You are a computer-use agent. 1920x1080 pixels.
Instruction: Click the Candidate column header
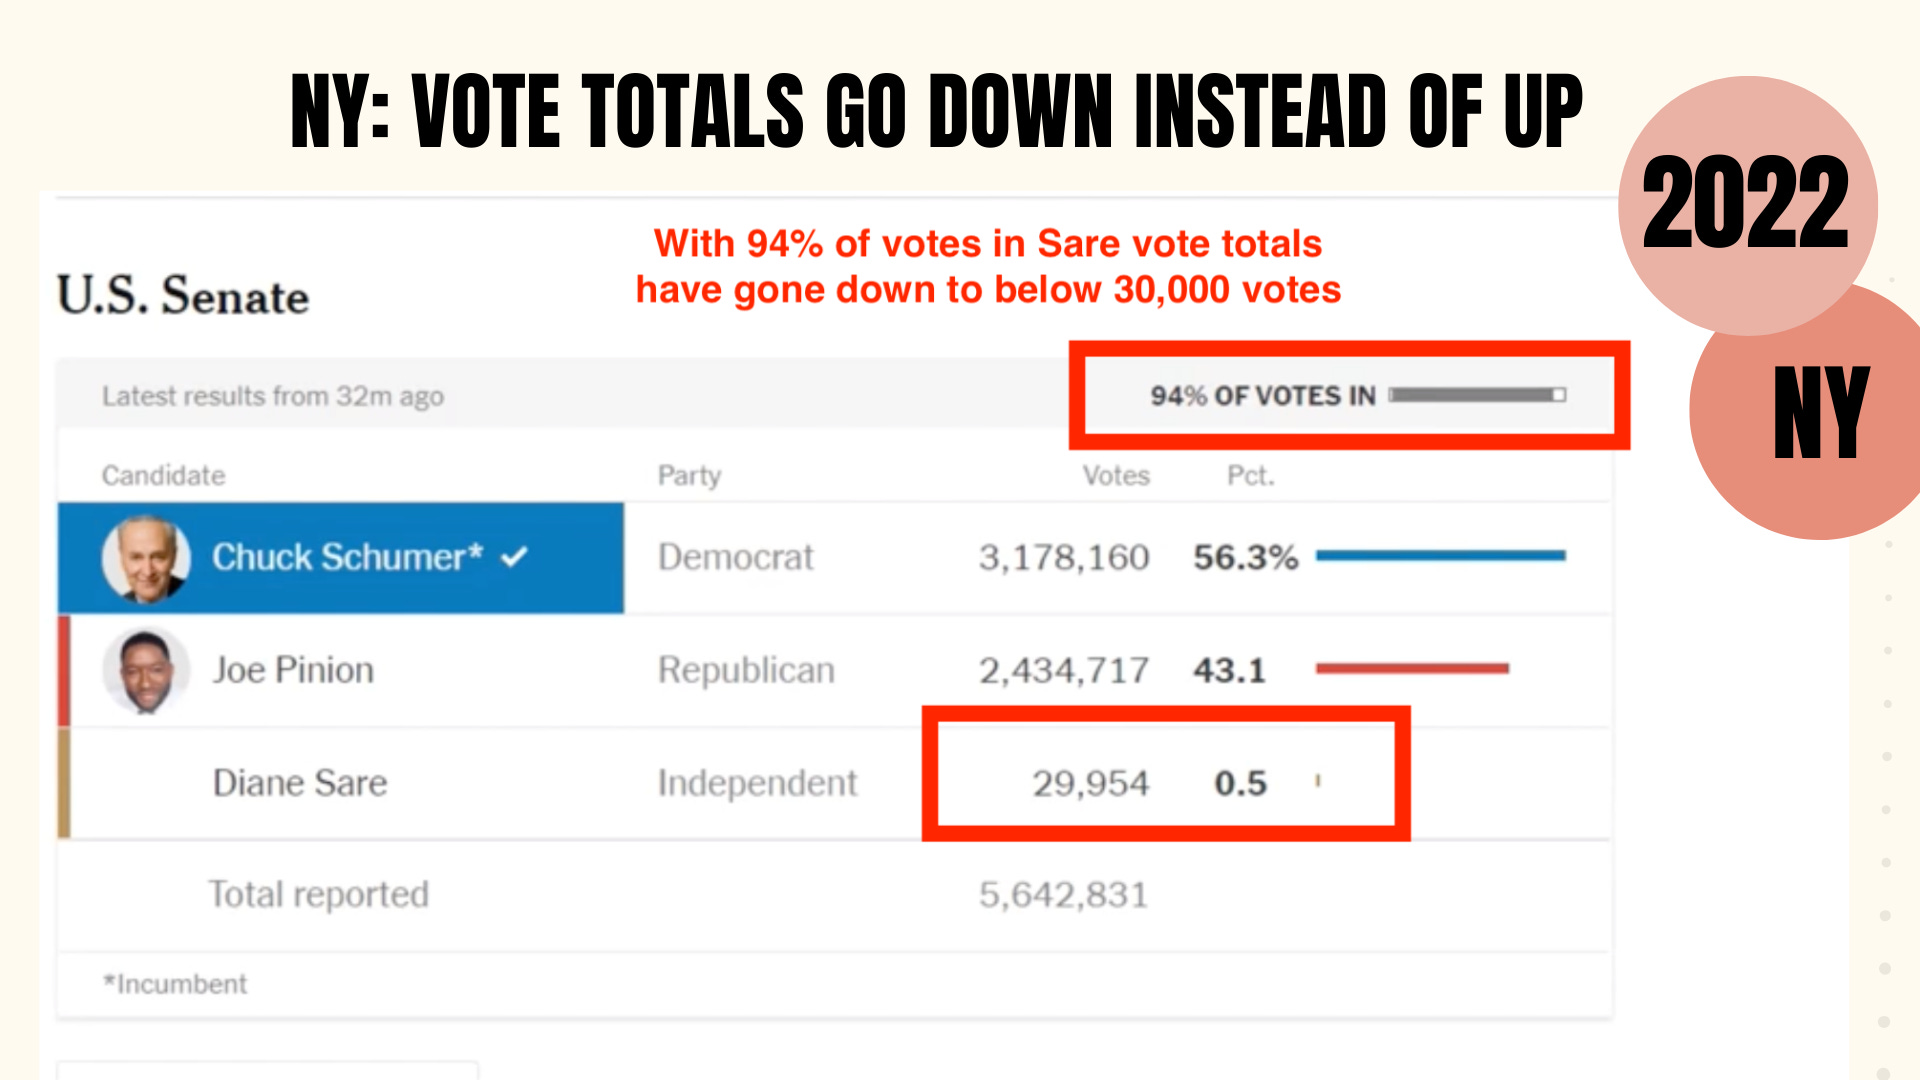coord(164,475)
